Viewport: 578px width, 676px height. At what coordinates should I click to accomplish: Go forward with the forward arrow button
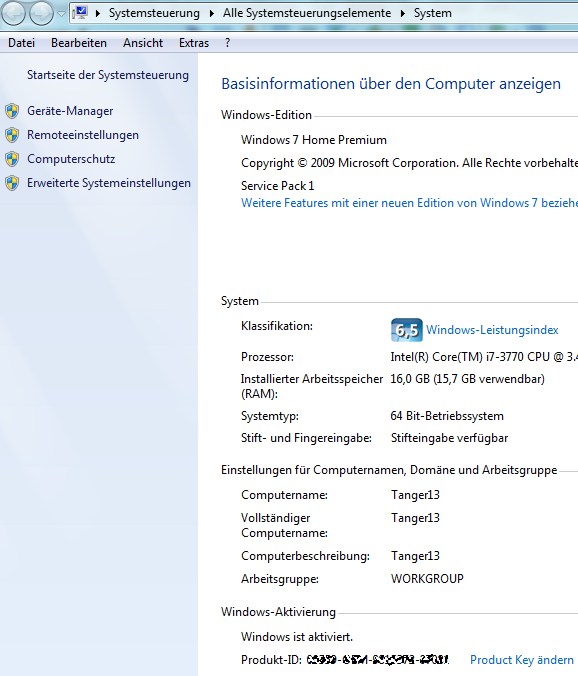point(41,13)
